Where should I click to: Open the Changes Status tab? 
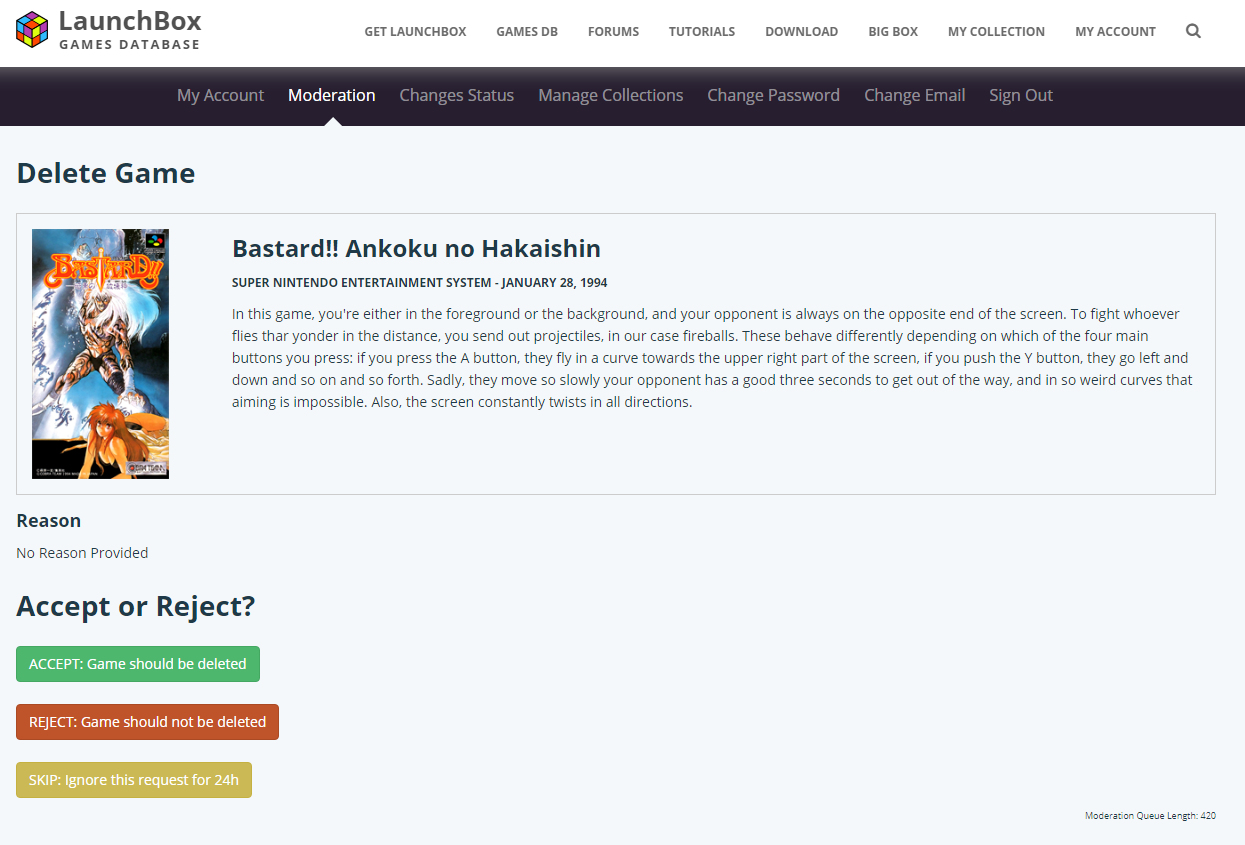pos(456,95)
